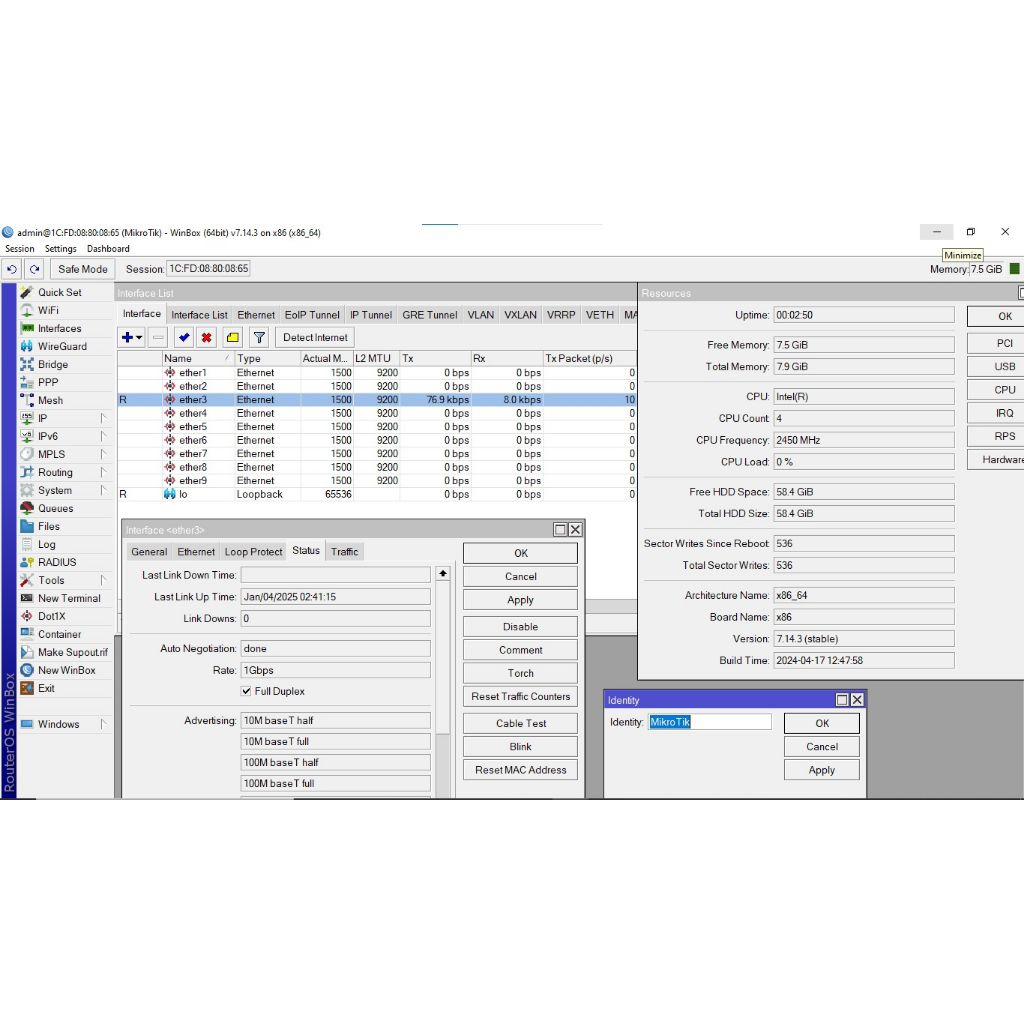Click Torch in ether3 dialog
The image size is (1024, 1024).
pos(520,673)
